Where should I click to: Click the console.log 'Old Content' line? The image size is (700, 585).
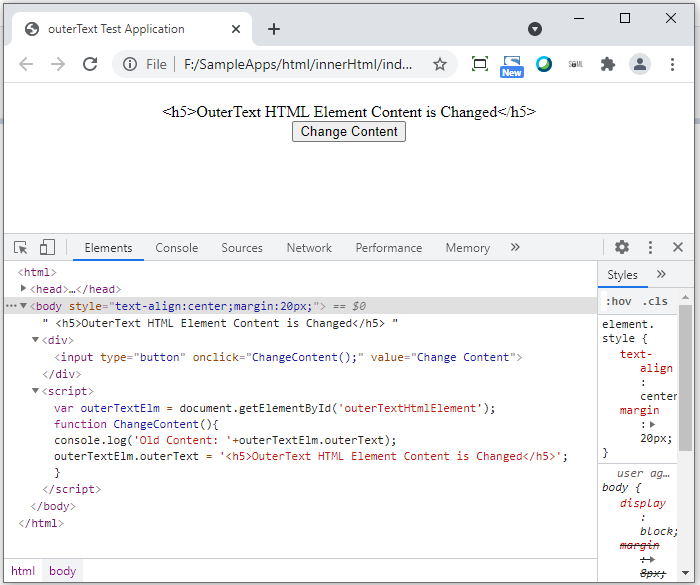click(225, 440)
